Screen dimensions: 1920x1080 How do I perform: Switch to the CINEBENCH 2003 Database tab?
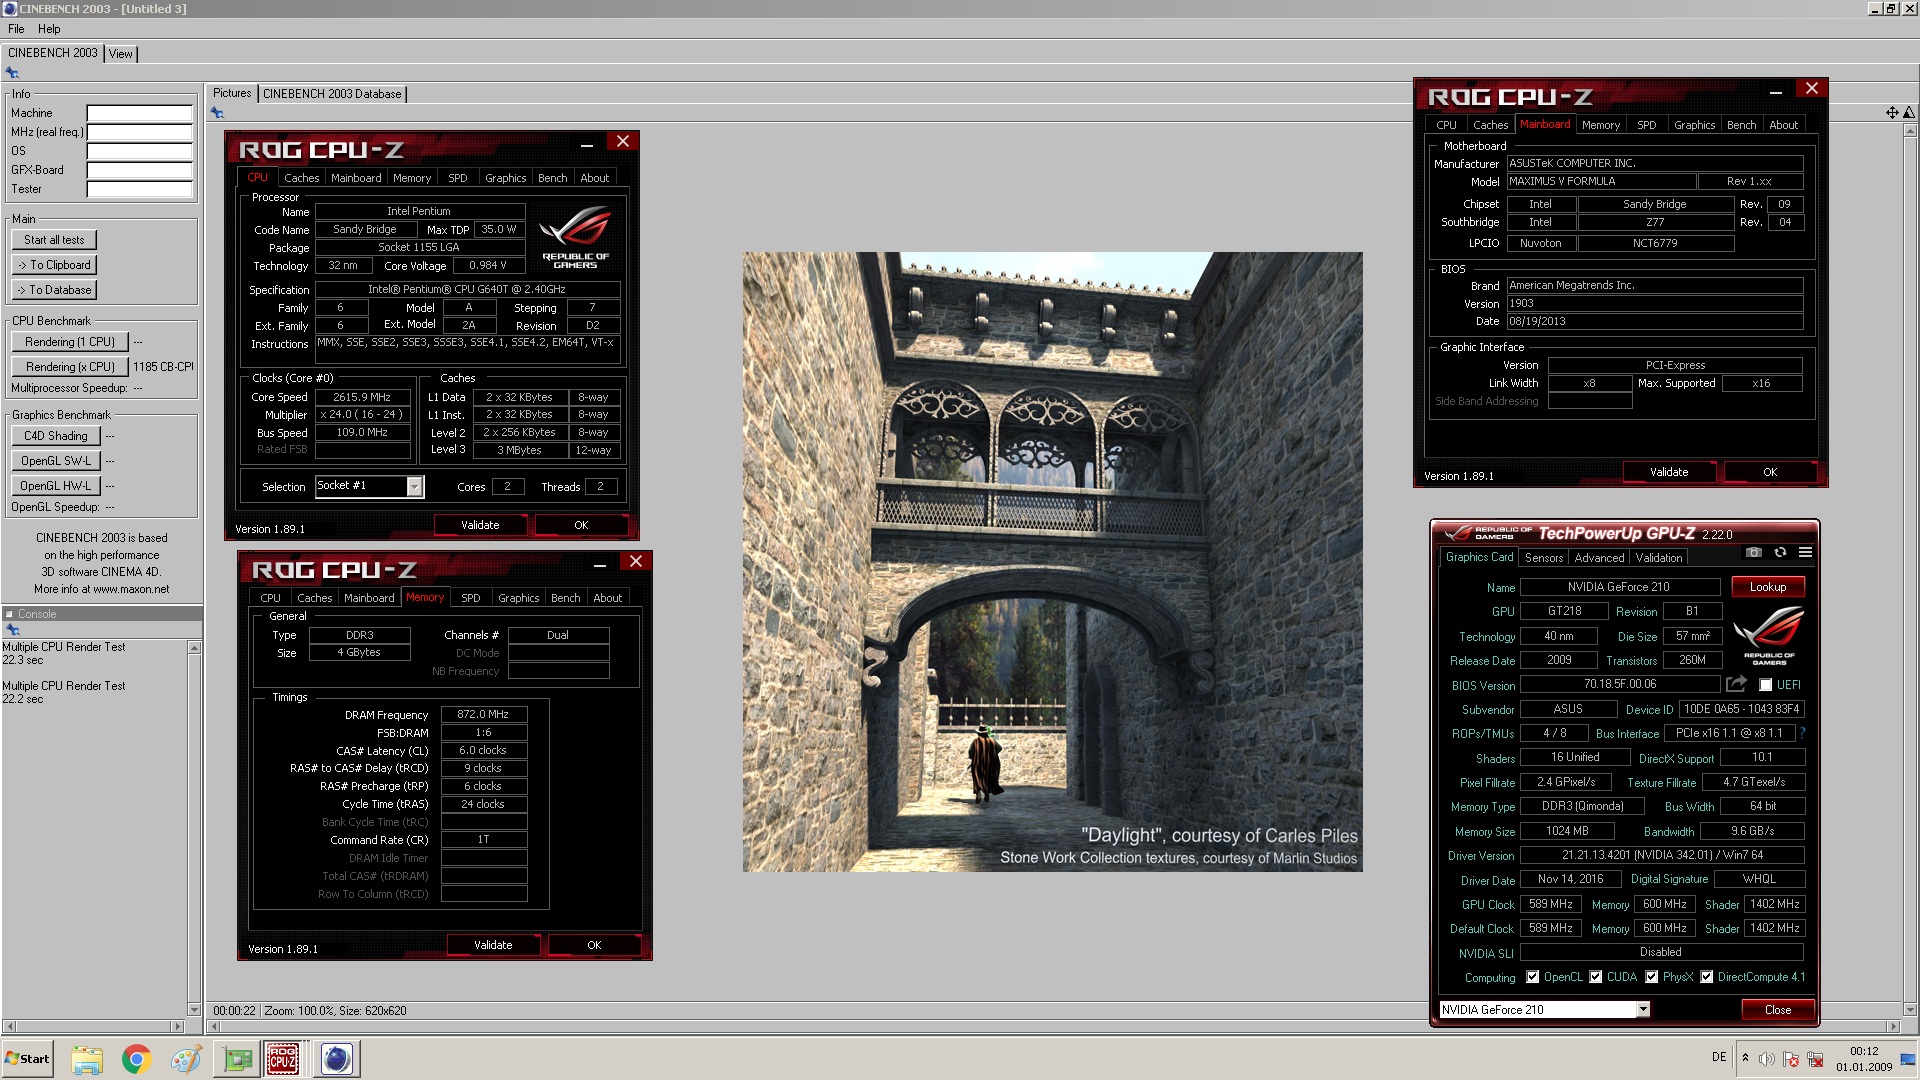point(332,94)
